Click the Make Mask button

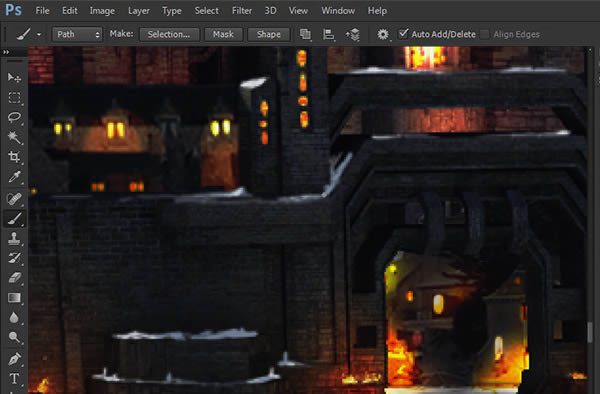(x=223, y=34)
